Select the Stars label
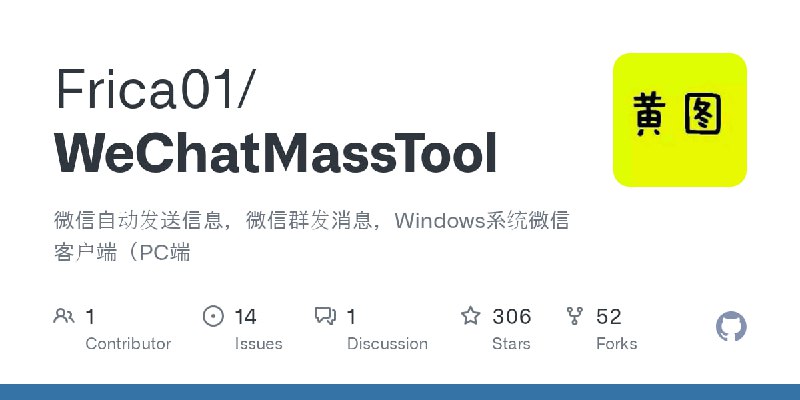The width and height of the screenshot is (800, 400). pos(511,343)
